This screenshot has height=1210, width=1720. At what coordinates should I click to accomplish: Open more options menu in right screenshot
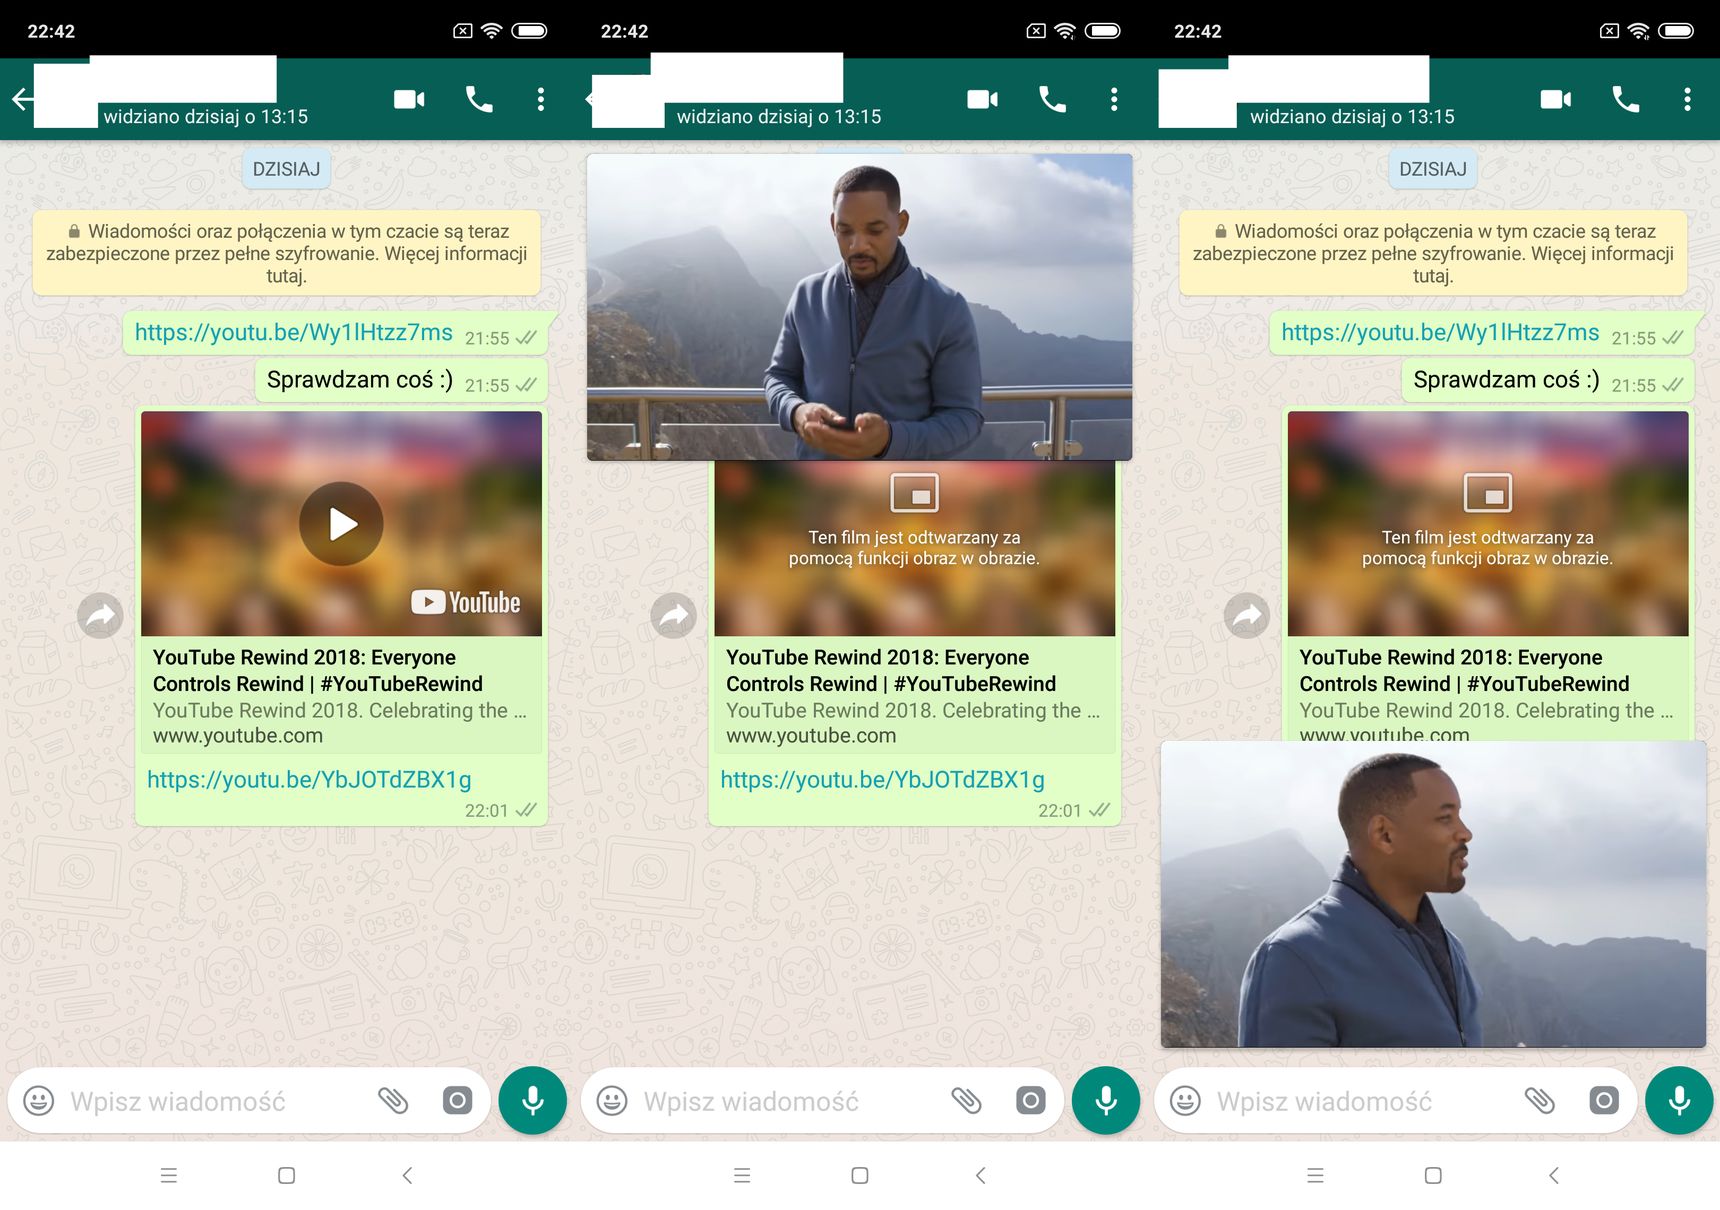click(1687, 99)
